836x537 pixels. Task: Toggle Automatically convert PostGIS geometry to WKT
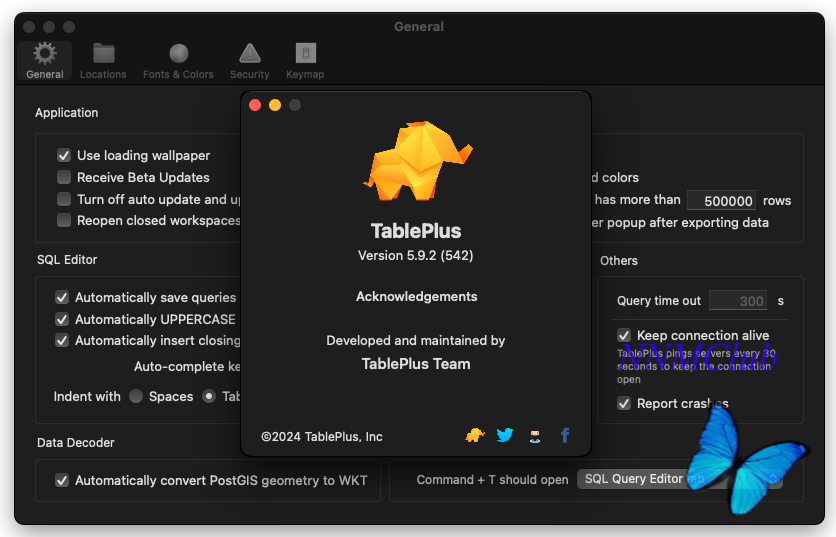coord(62,480)
